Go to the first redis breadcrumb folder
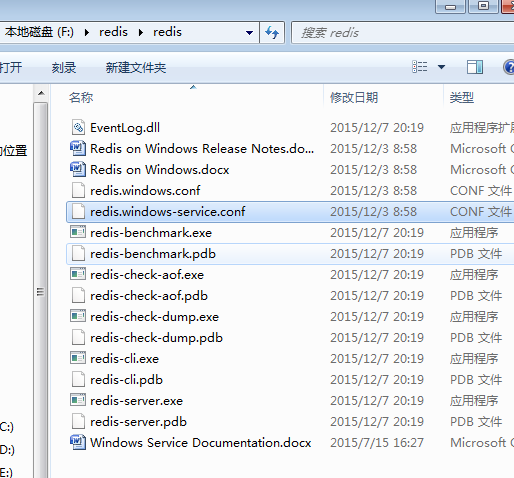The width and height of the screenshot is (514, 478). click(113, 32)
